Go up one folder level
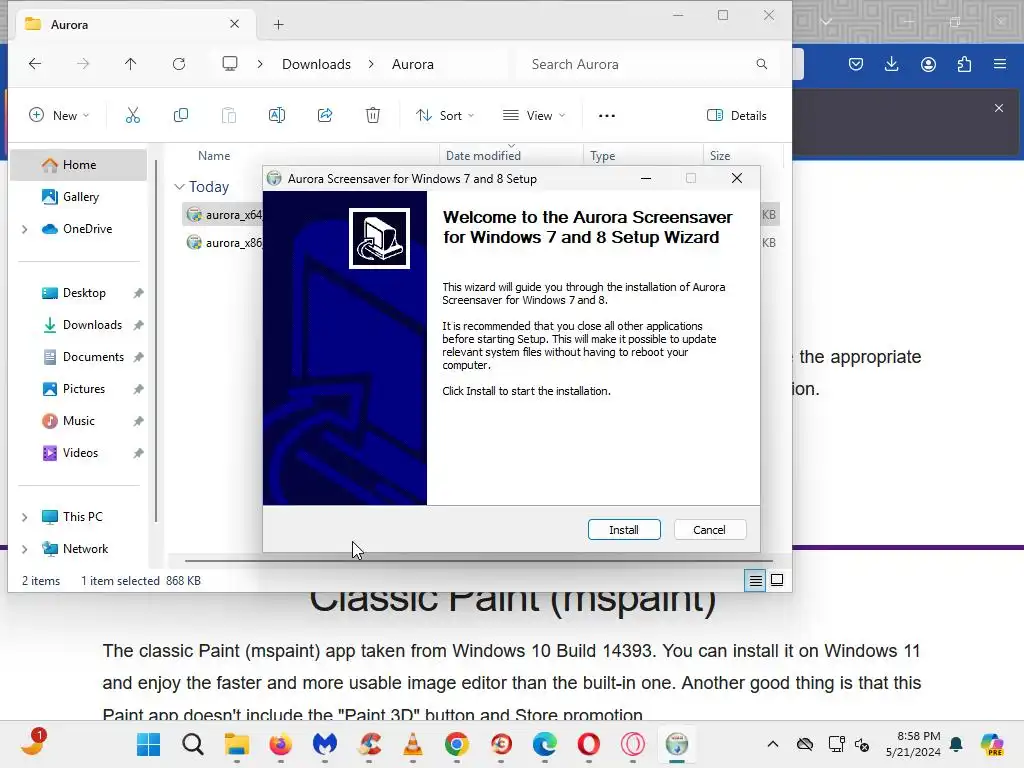Viewport: 1024px width, 768px height. 131,64
